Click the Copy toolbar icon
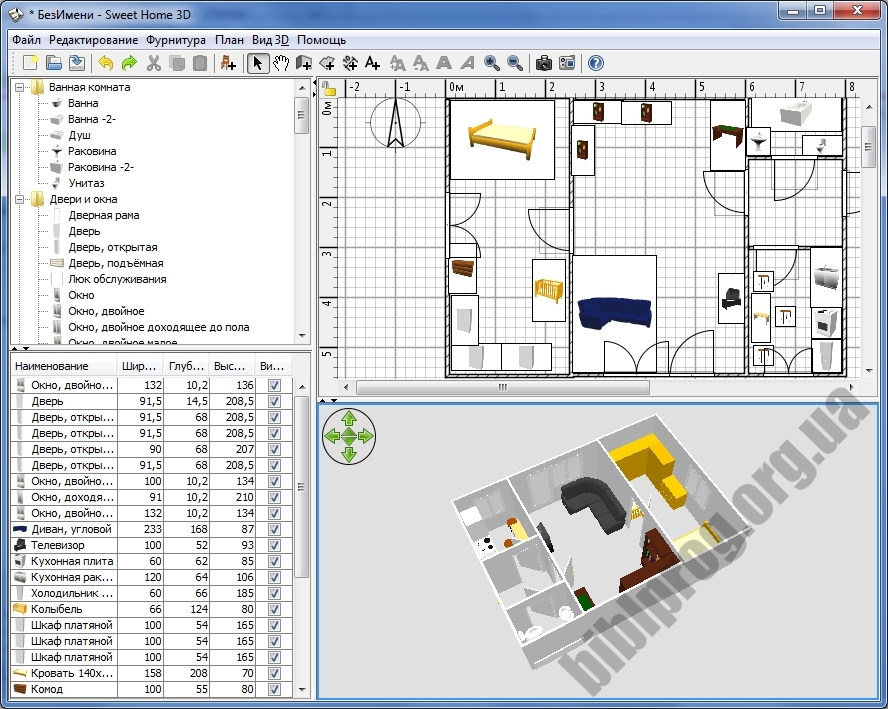Screen dimensions: 888x709 pos(177,63)
